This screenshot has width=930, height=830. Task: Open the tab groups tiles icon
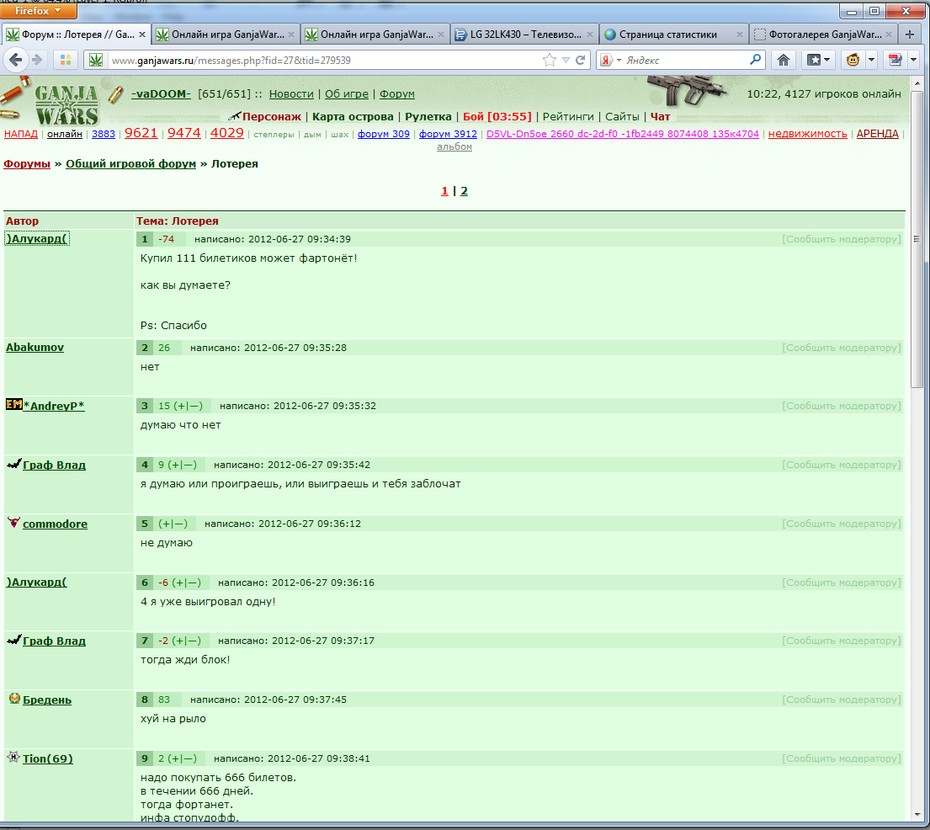[65, 60]
